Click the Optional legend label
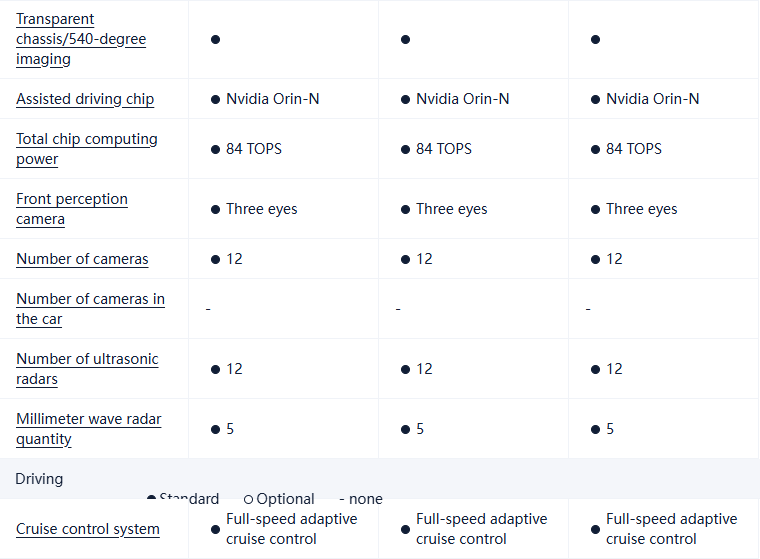Viewport: 760px width, 559px height. pos(285,499)
